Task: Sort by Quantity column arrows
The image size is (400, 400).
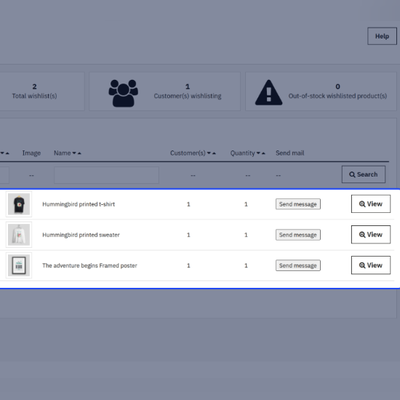Action: tap(261, 153)
